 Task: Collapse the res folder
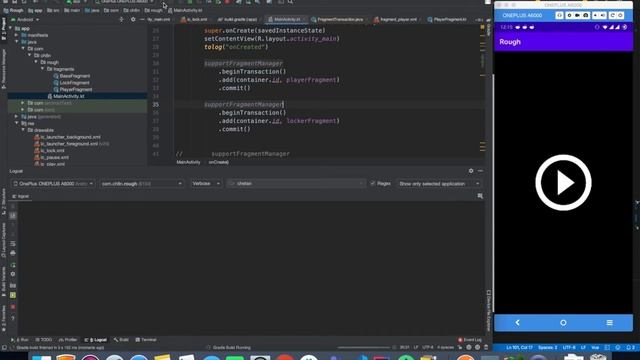[17, 123]
